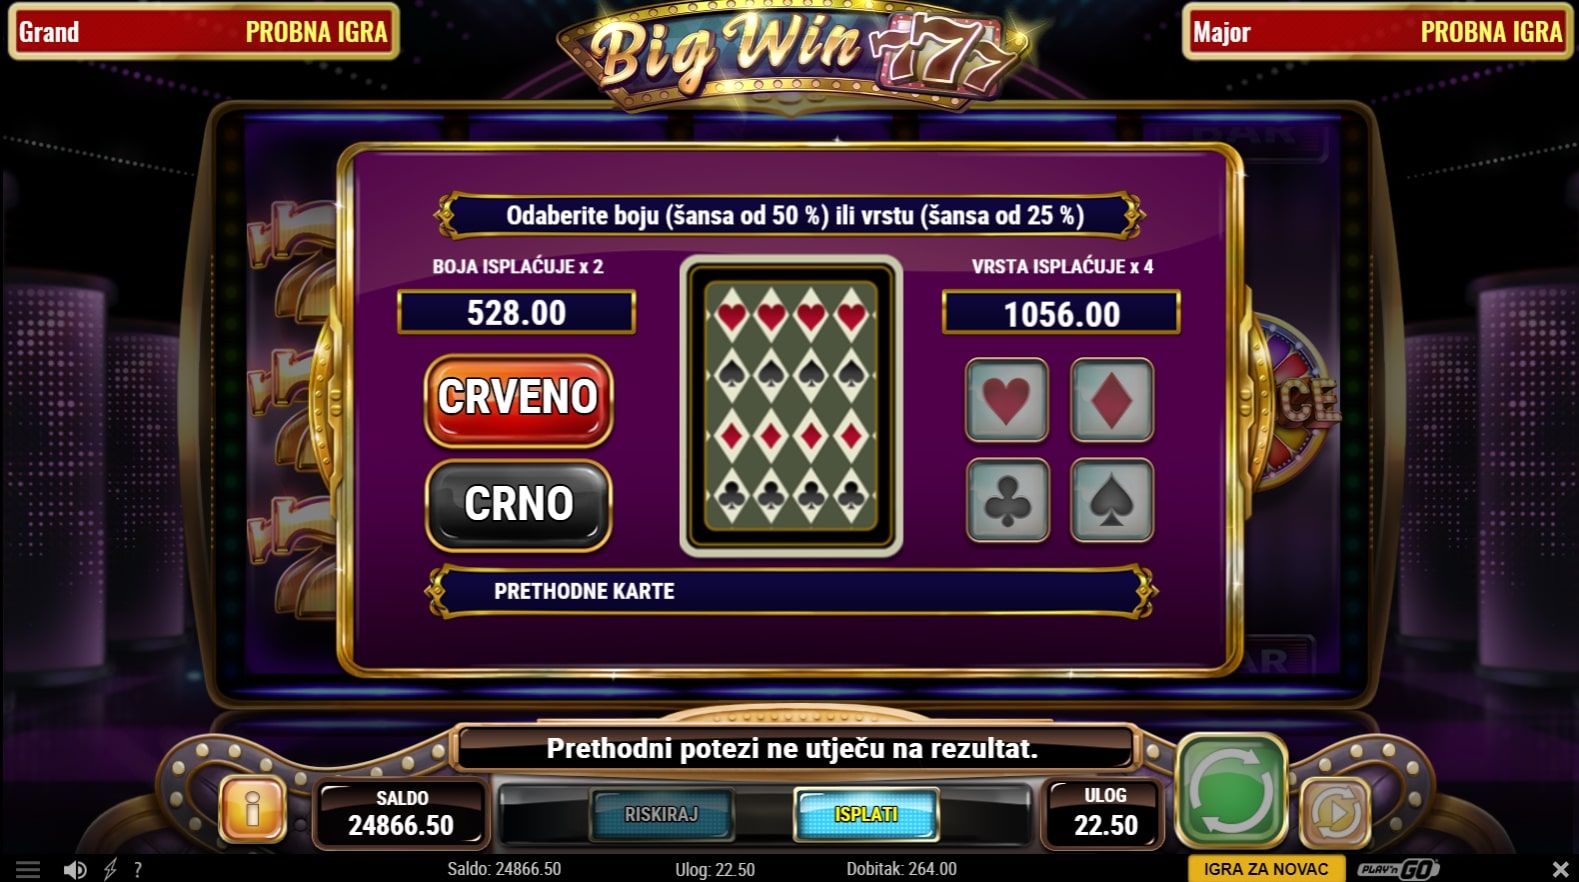
Task: Mute the game sound
Action: (75, 870)
